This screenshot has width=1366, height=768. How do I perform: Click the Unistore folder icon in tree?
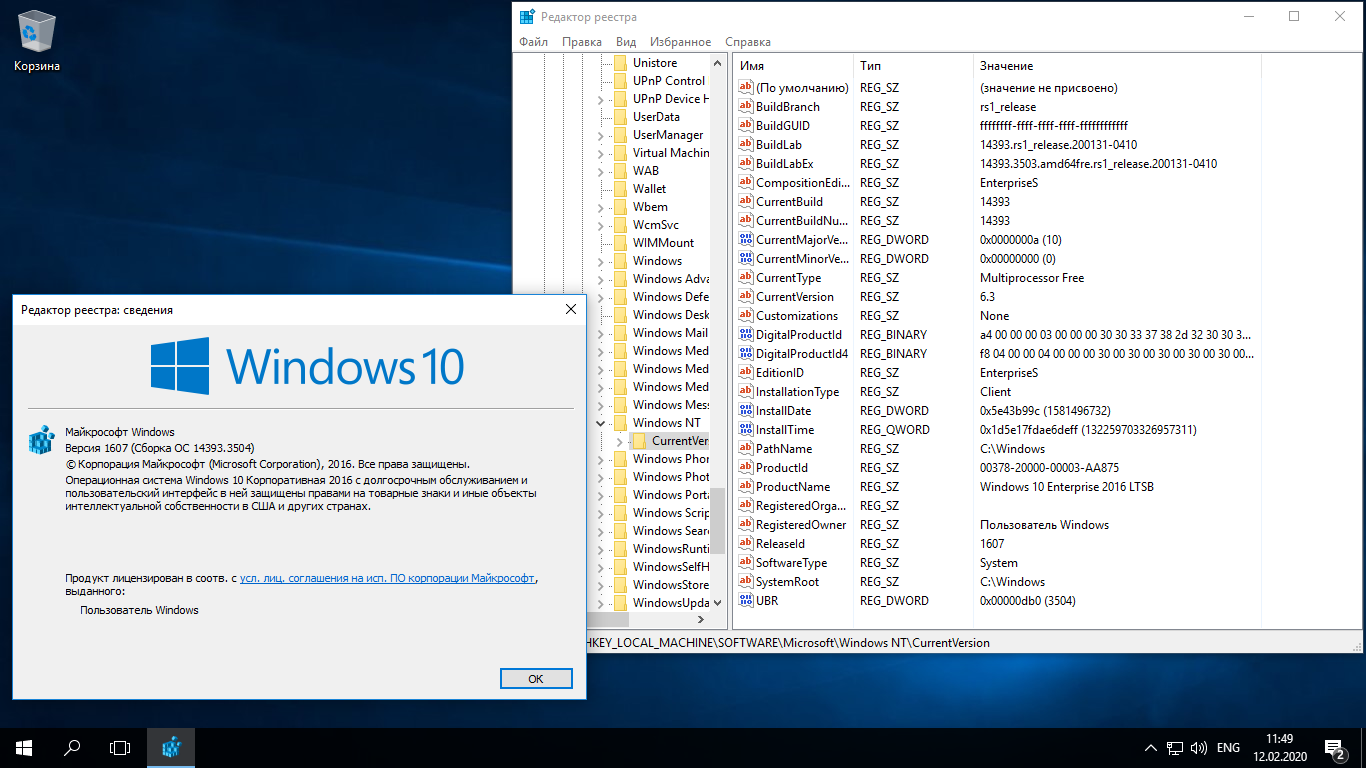(619, 63)
